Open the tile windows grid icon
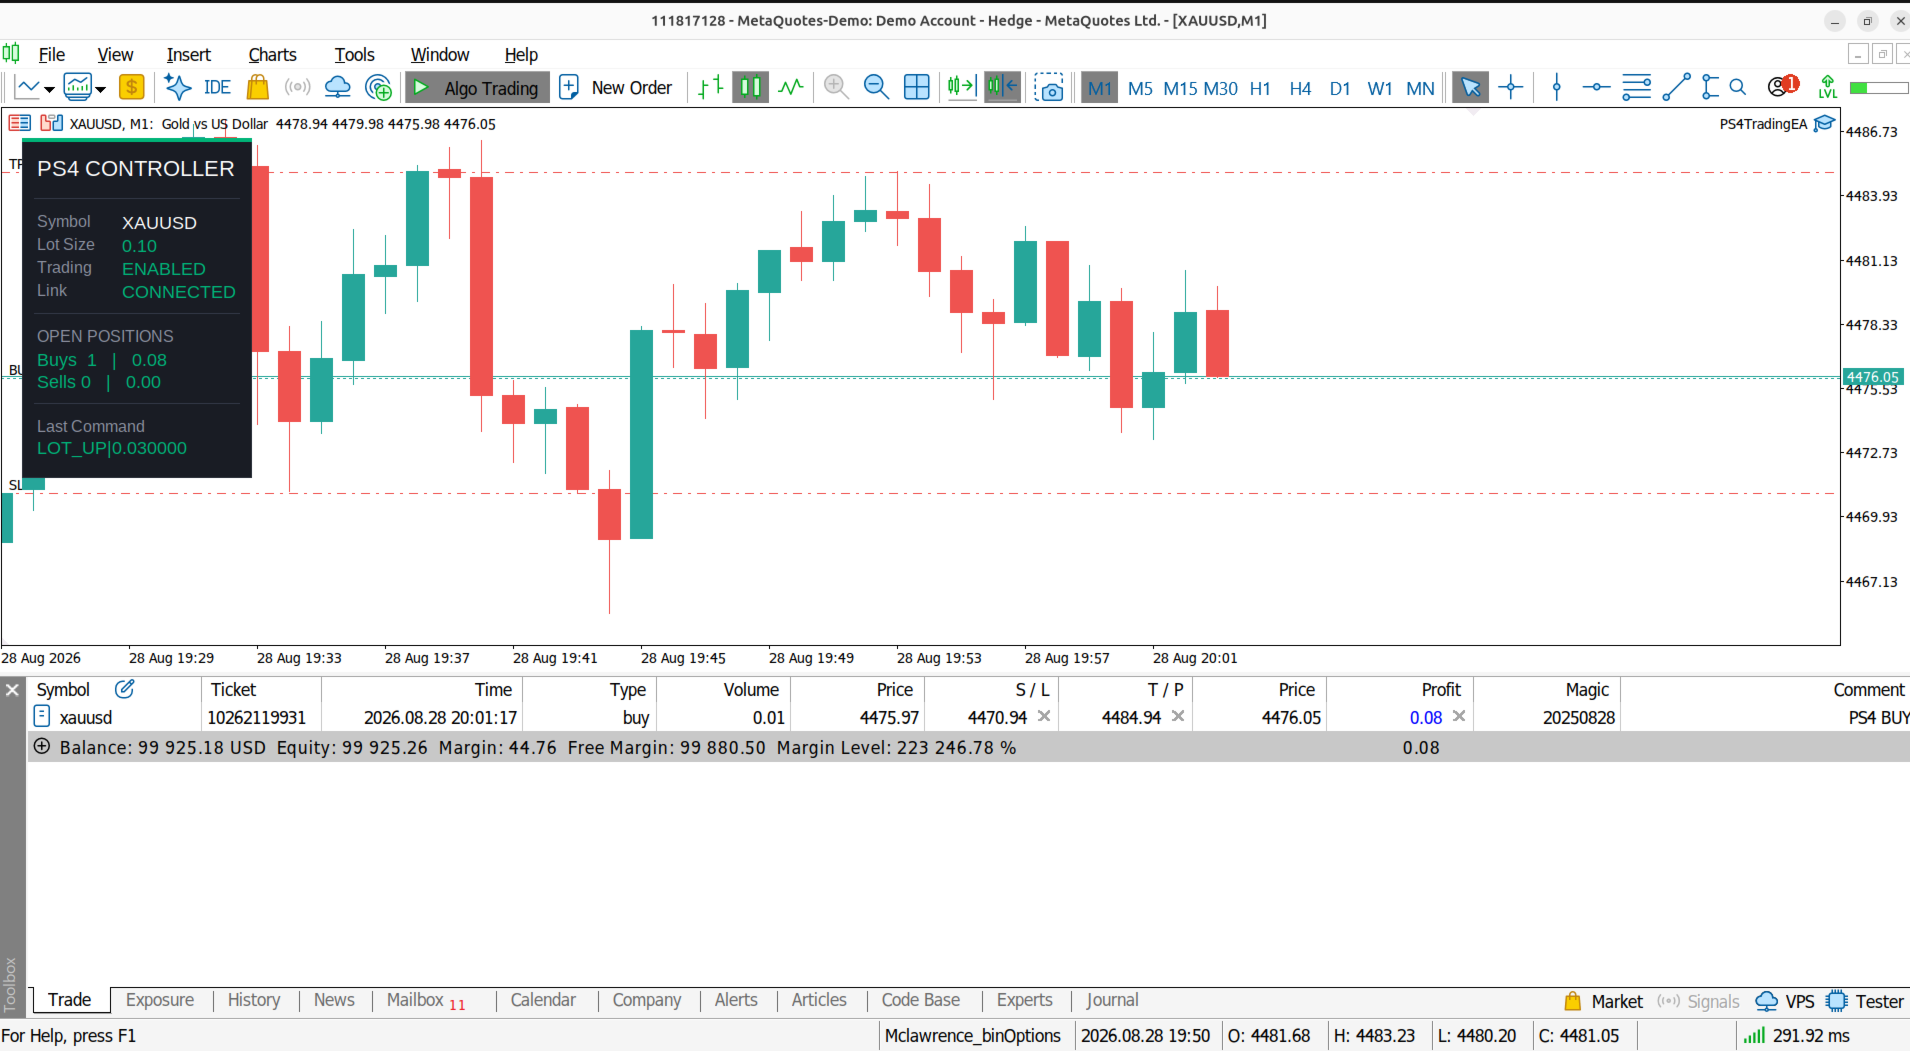Viewport: 1910px width, 1051px height. pyautogui.click(x=916, y=88)
